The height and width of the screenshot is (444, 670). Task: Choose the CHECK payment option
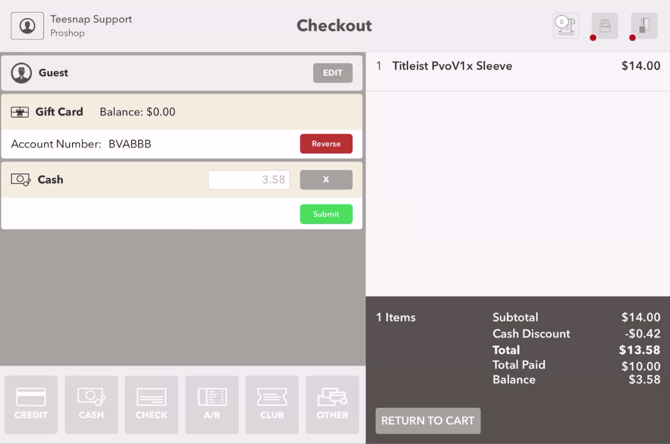point(151,404)
